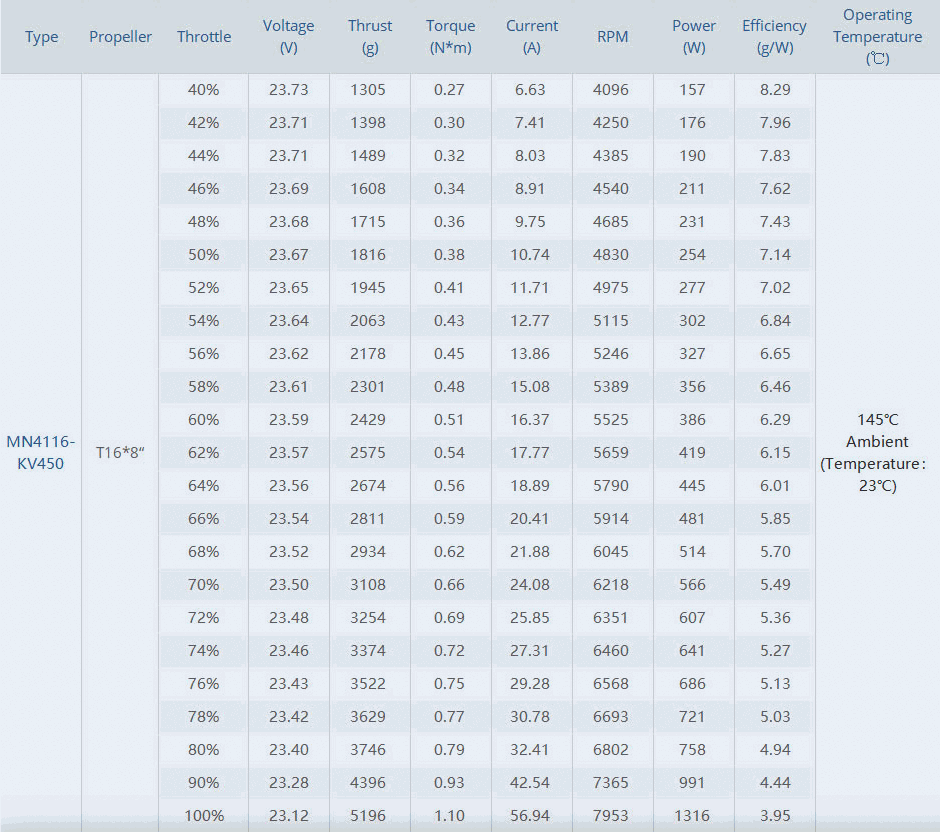Click torque value 0.51
Viewport: 940px width, 832px height.
tap(449, 420)
